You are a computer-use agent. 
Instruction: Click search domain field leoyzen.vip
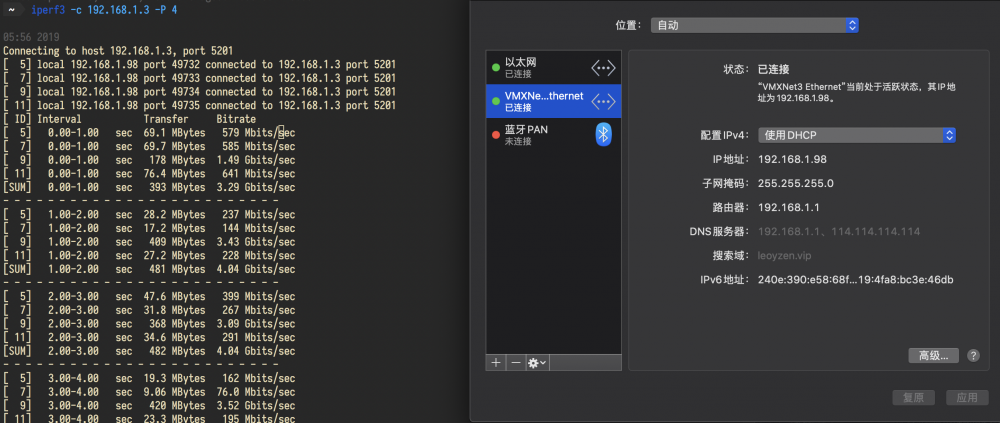784,256
